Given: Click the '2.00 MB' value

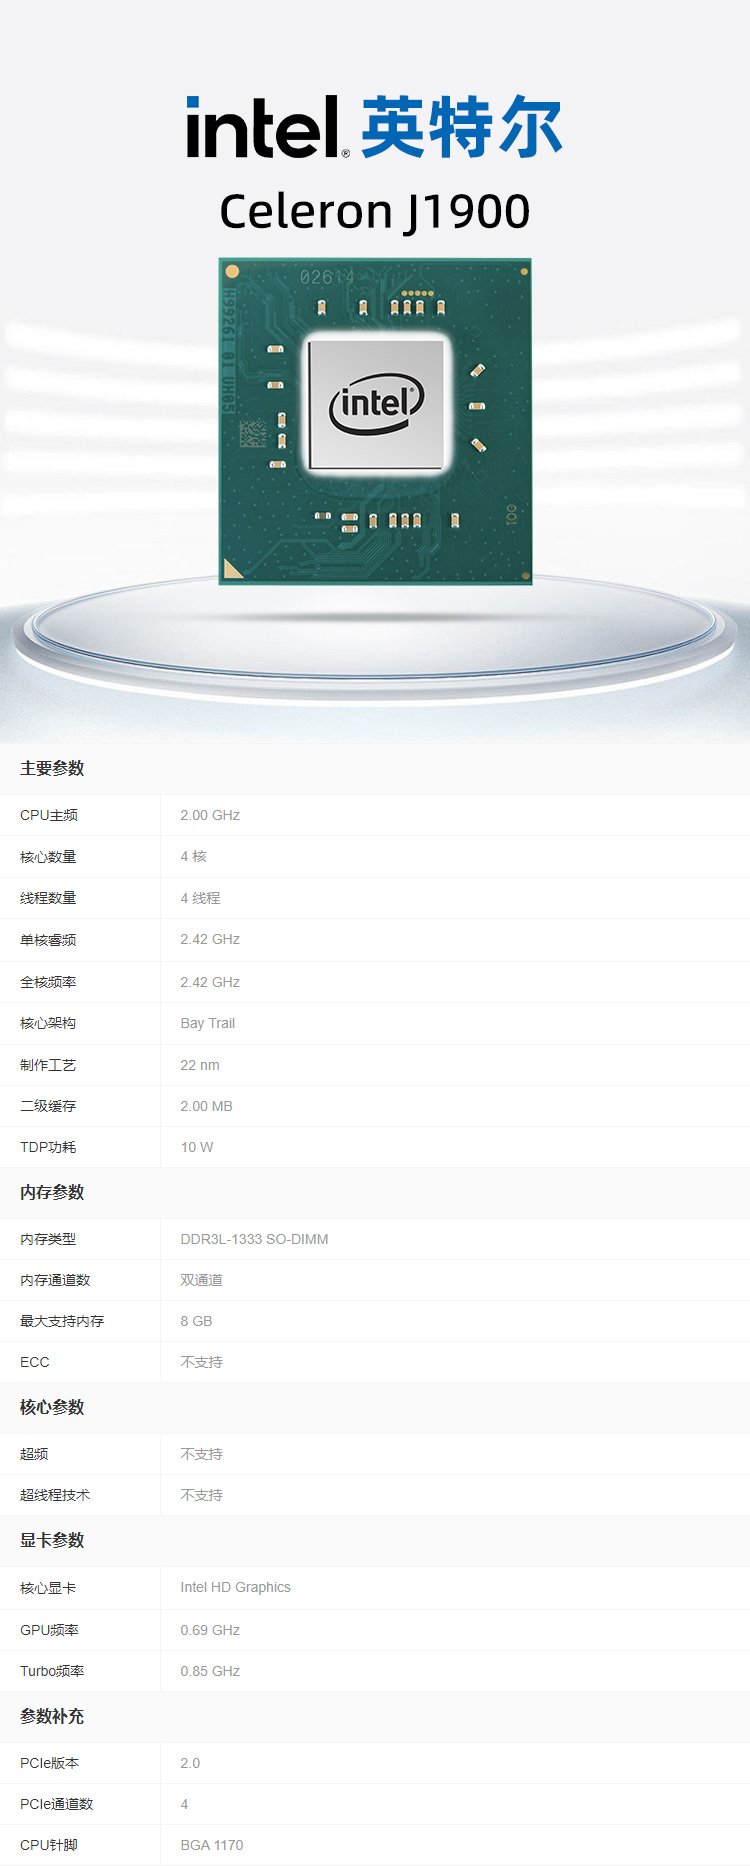Looking at the screenshot, I should click(206, 1106).
